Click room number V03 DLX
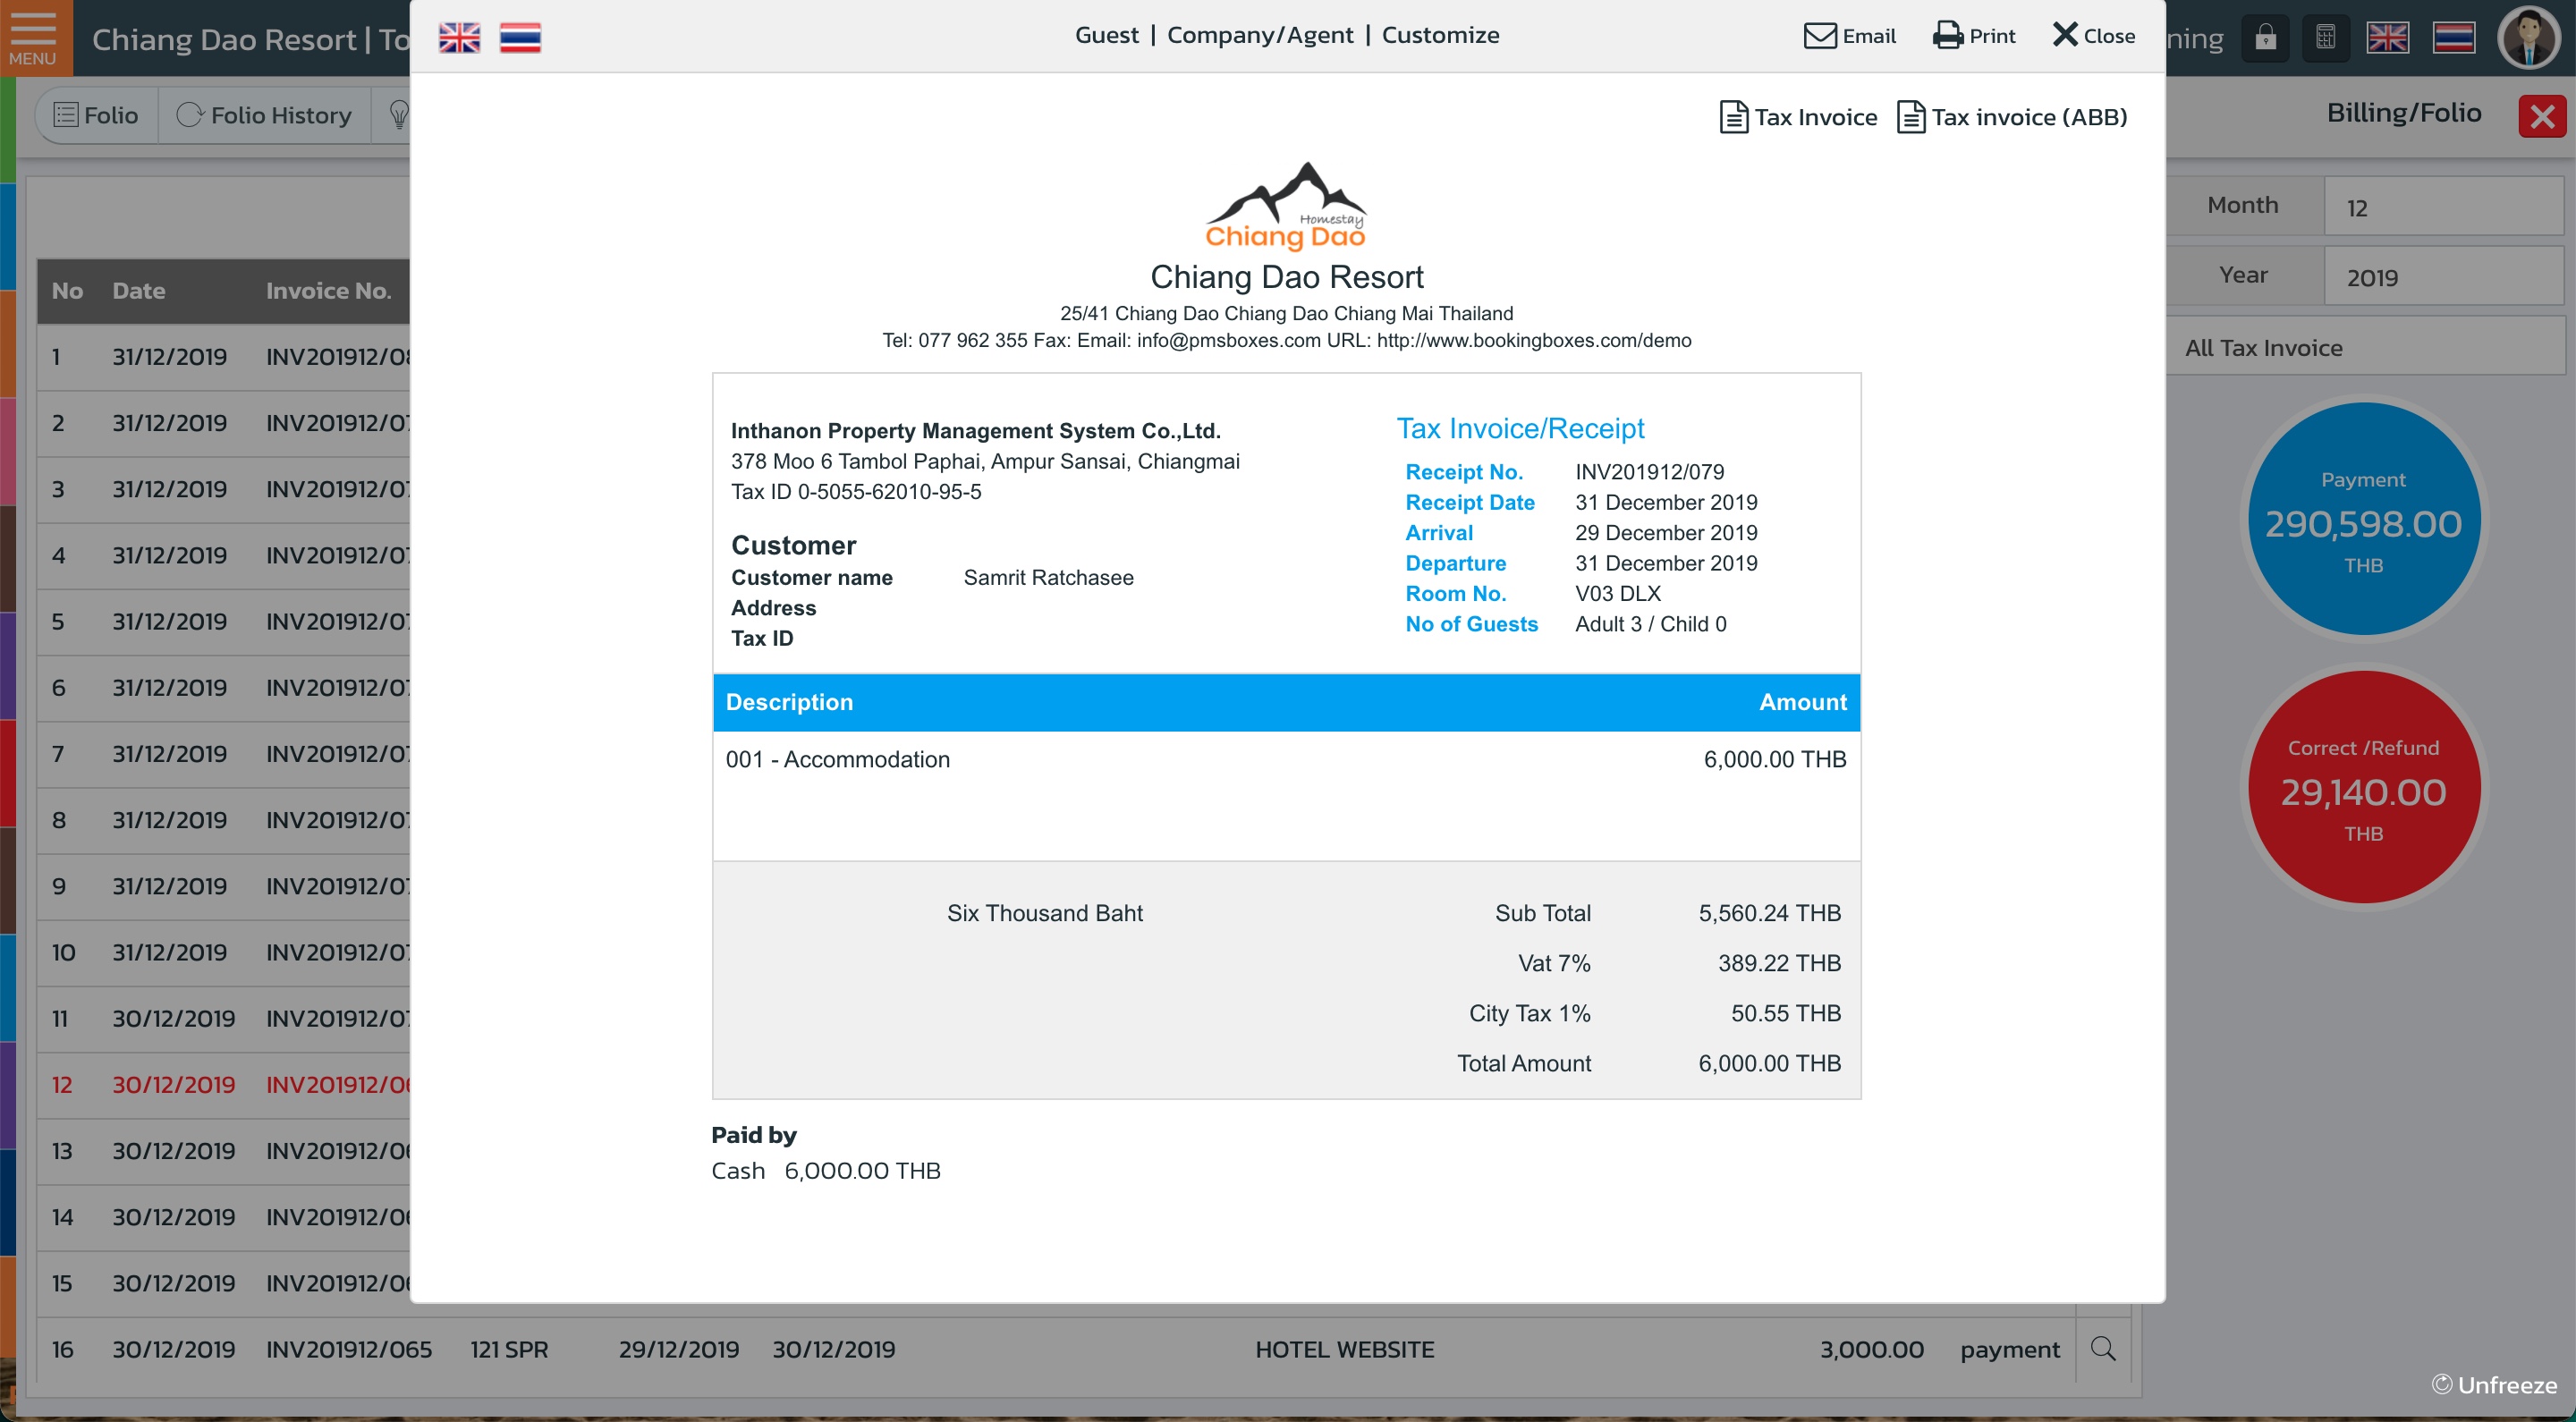Viewport: 2576px width, 1422px height. tap(1617, 593)
